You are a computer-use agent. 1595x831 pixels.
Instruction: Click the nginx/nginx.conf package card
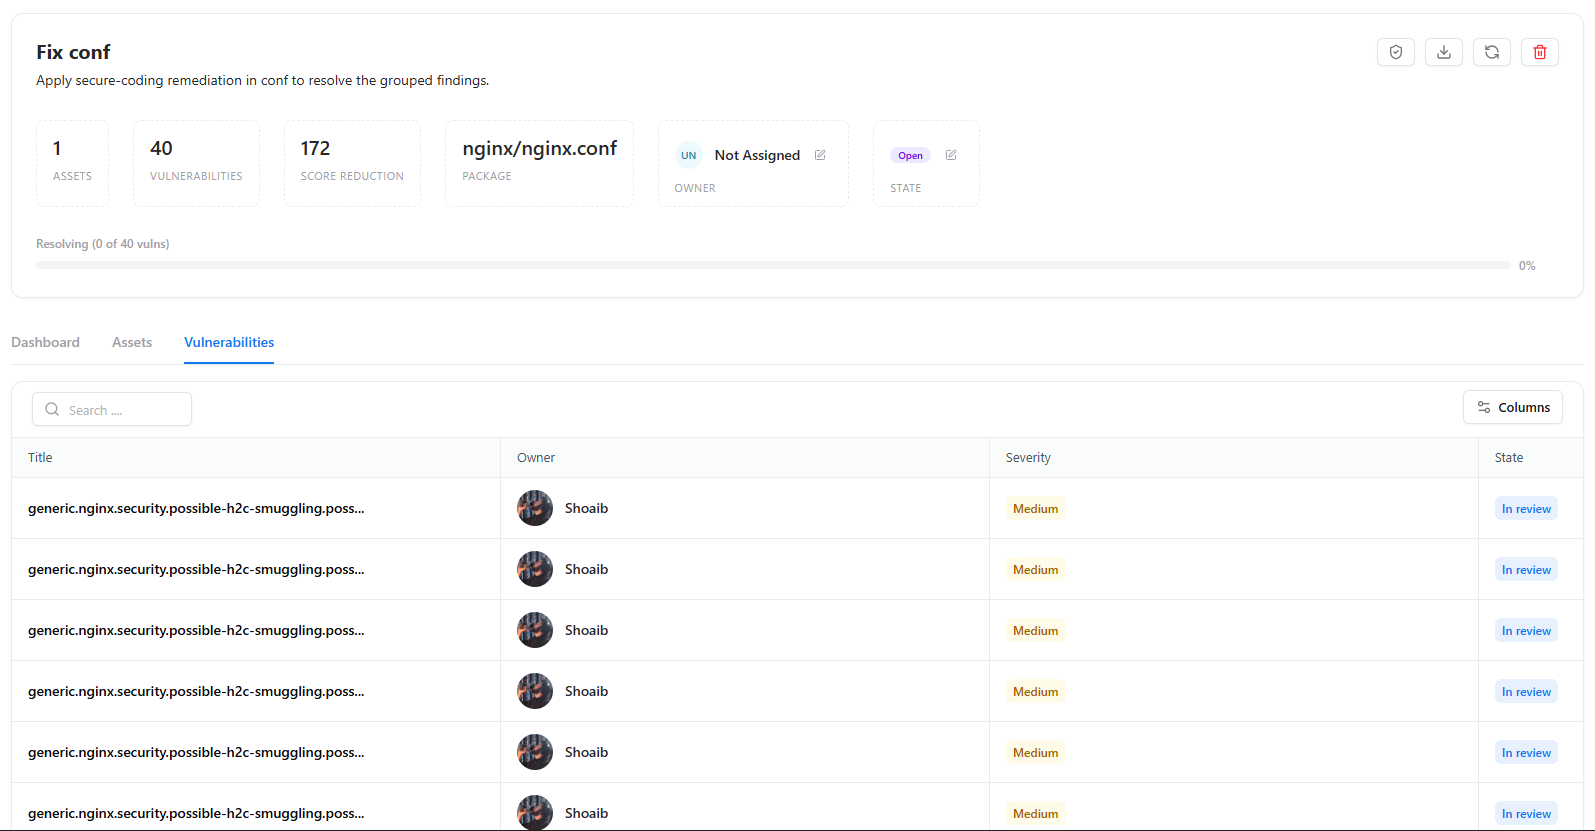[539, 163]
